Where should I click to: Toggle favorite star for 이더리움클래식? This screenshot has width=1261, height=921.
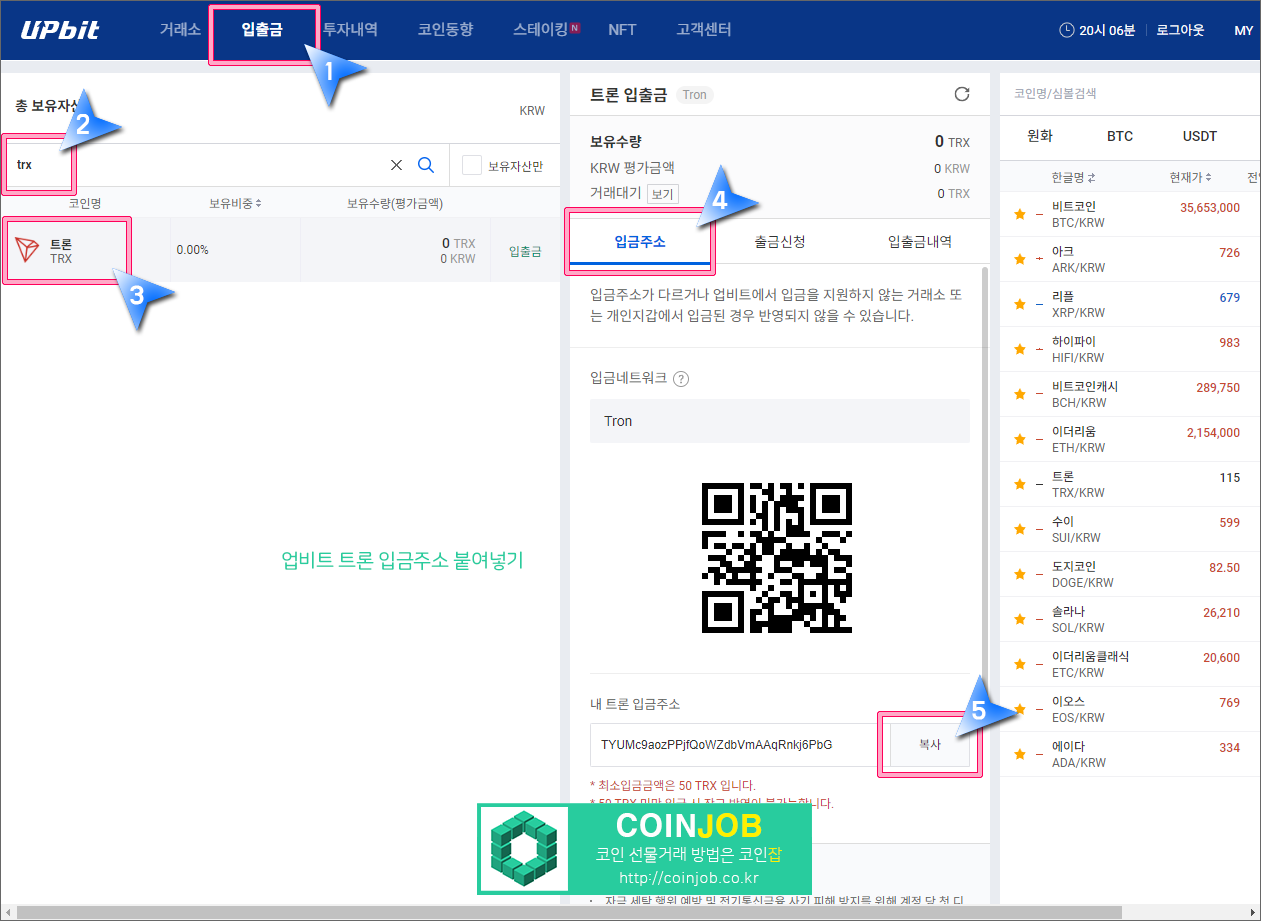(1020, 664)
